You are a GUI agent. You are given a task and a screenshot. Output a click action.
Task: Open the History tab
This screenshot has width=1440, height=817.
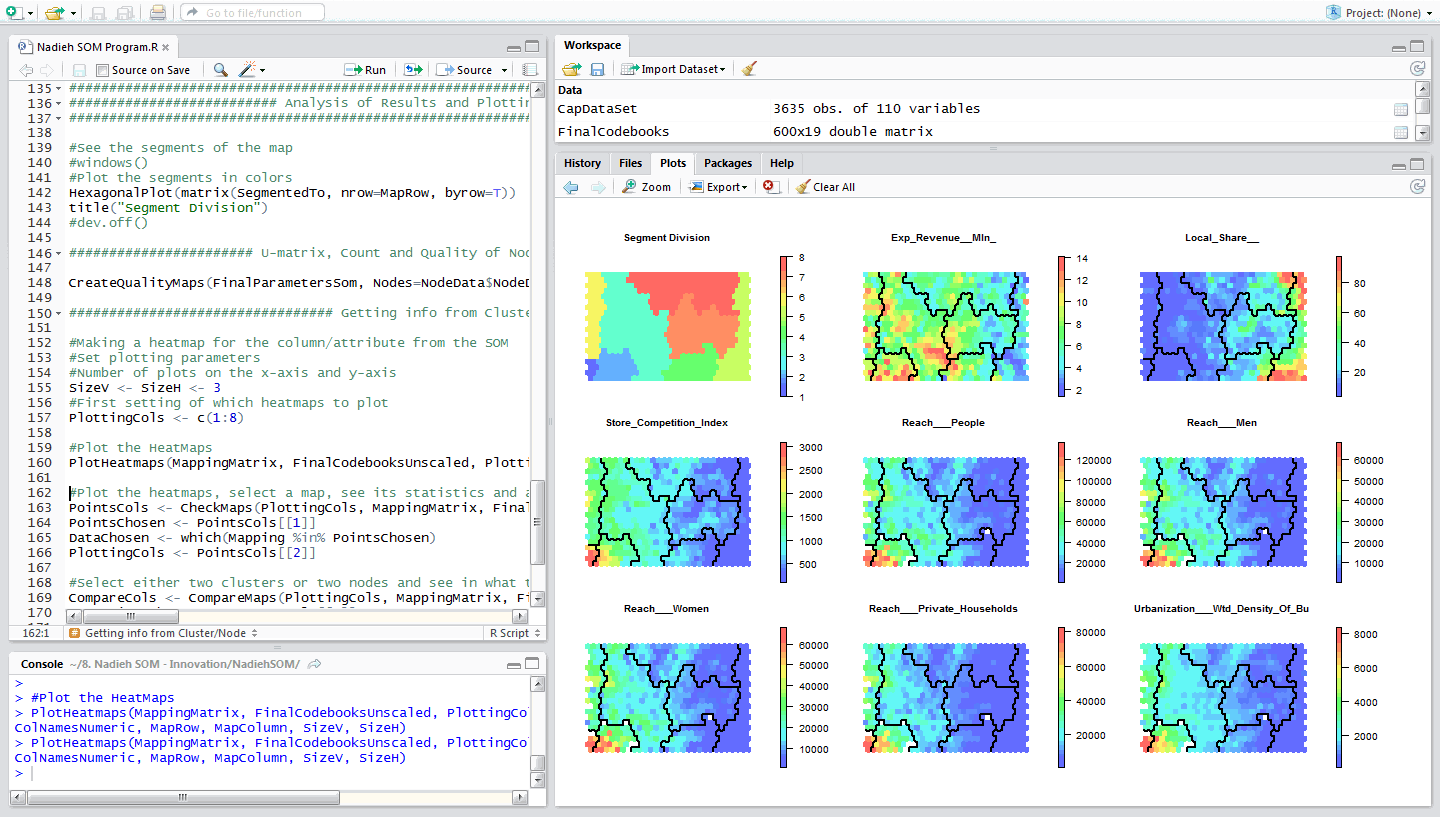pos(582,163)
